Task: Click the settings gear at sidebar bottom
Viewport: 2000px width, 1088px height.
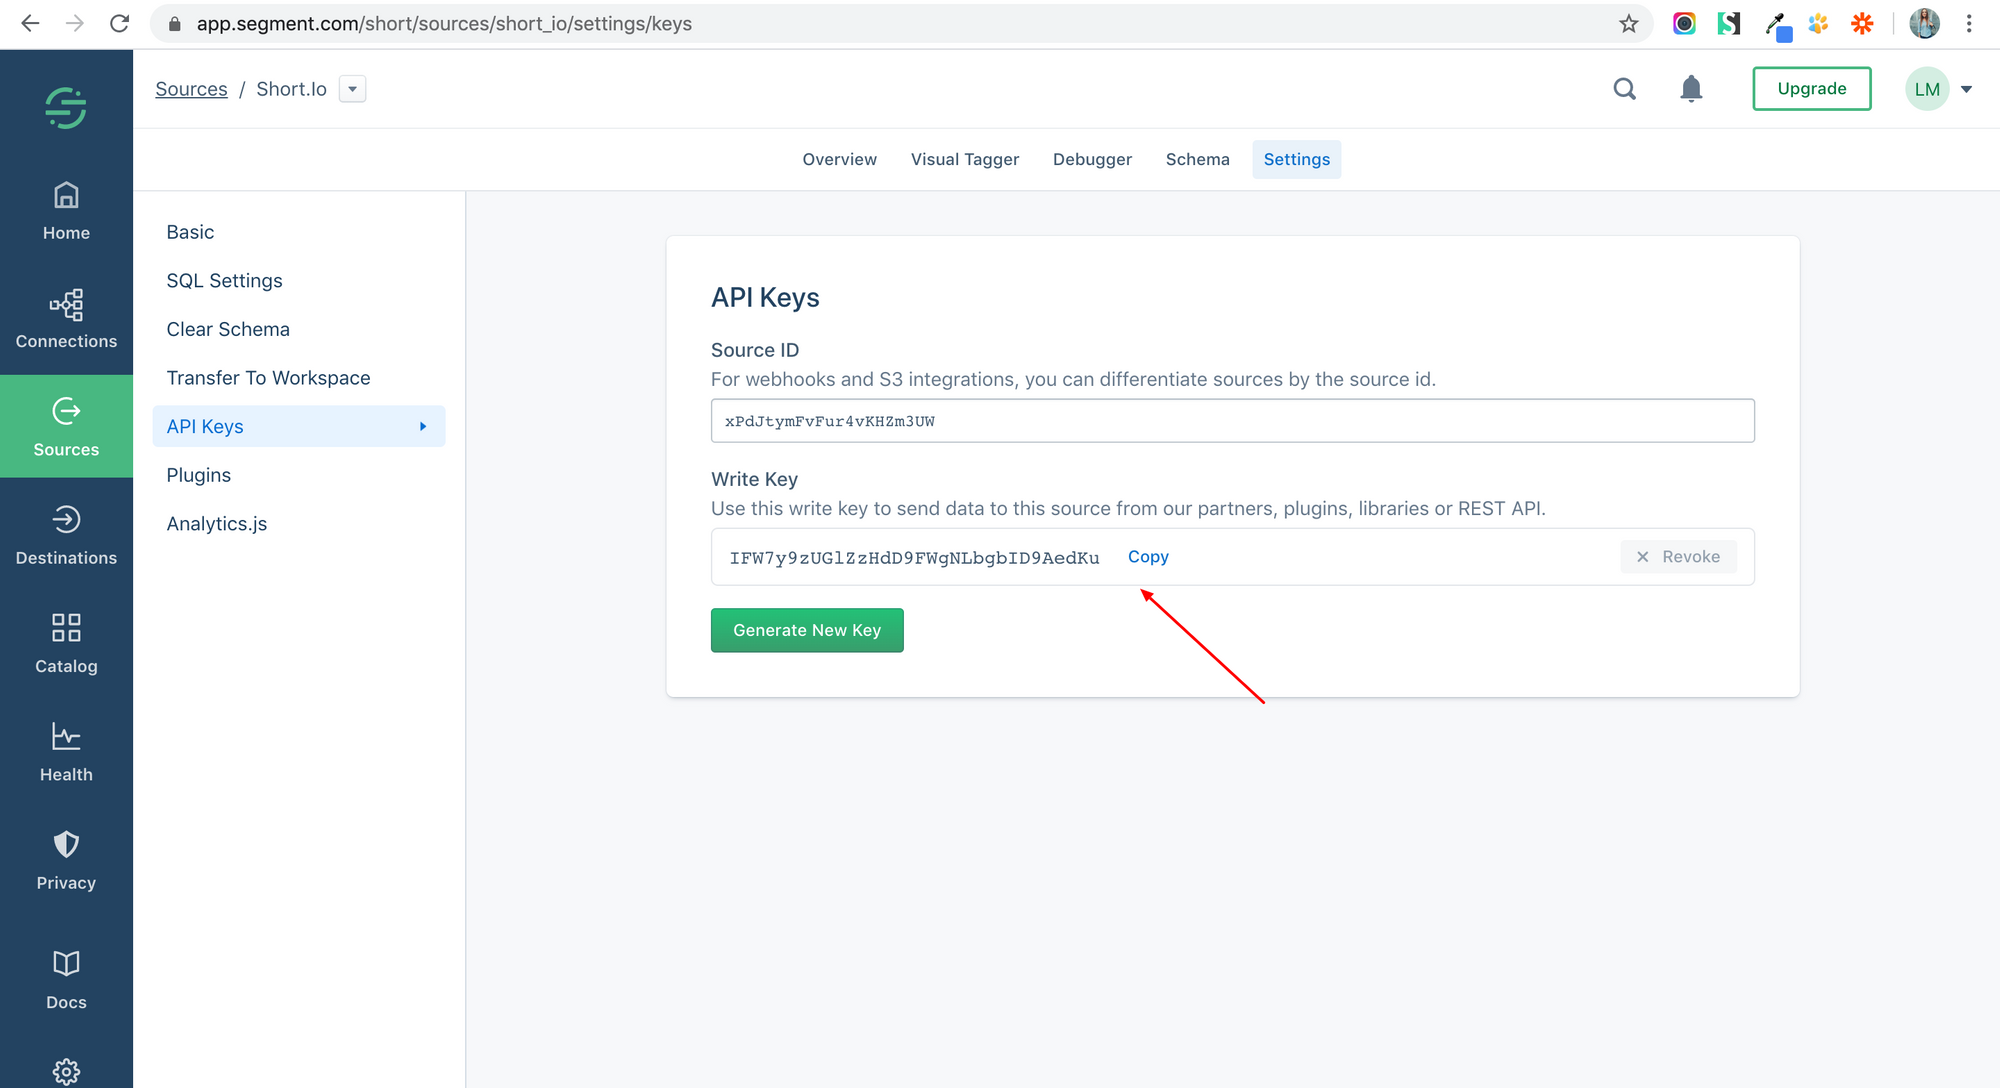Action: coord(65,1070)
